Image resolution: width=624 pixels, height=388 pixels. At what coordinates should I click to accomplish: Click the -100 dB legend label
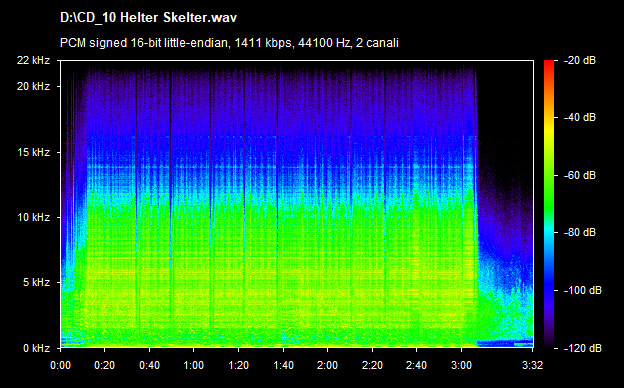tap(583, 291)
